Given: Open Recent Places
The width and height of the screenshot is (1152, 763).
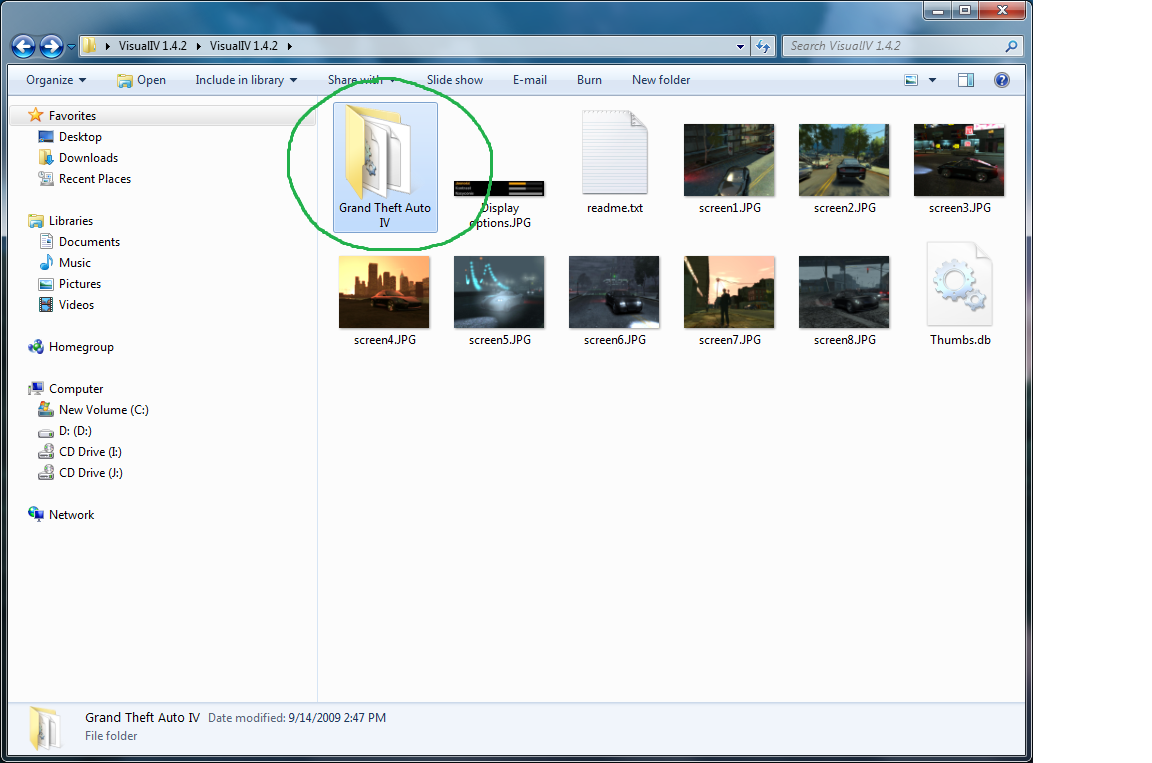Looking at the screenshot, I should [95, 179].
